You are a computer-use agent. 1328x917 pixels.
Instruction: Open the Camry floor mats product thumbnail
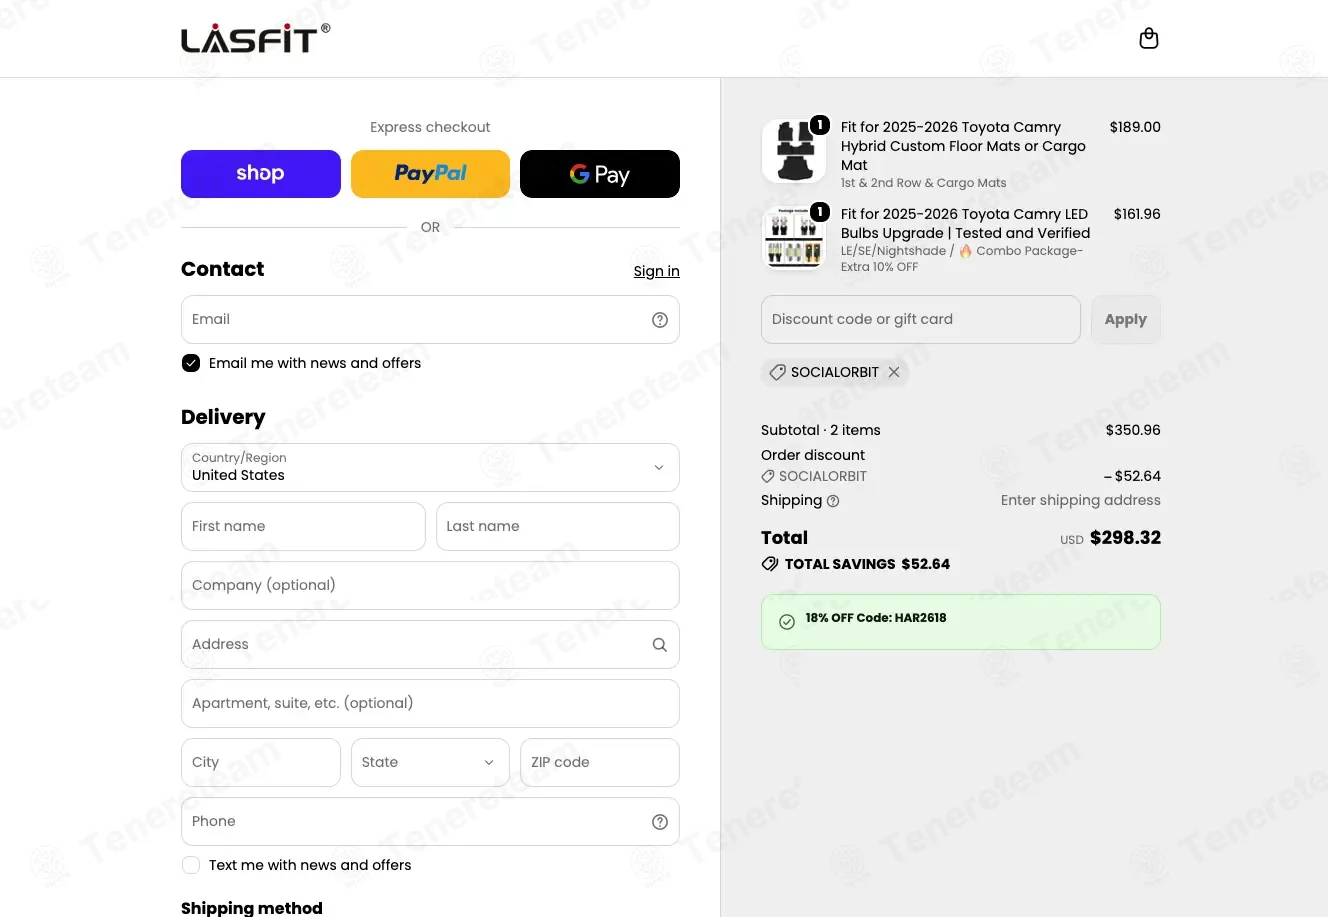tap(794, 151)
